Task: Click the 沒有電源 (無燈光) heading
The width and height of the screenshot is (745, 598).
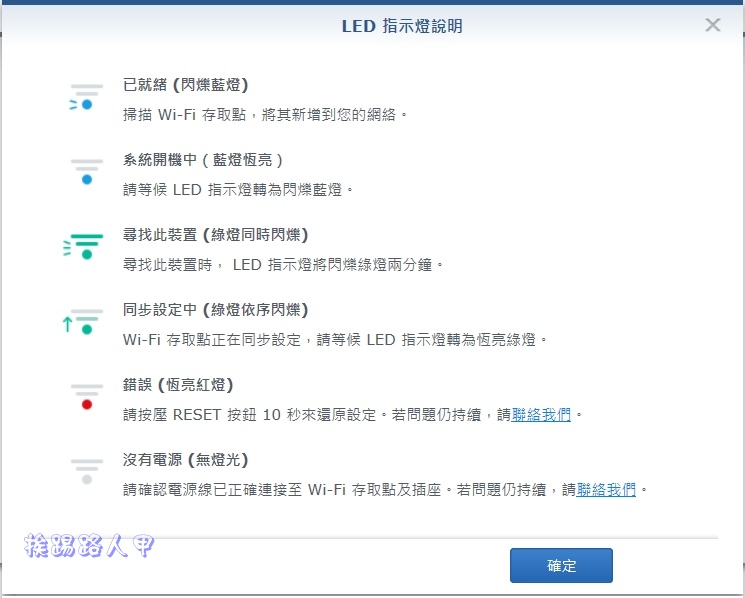Action: [x=185, y=459]
